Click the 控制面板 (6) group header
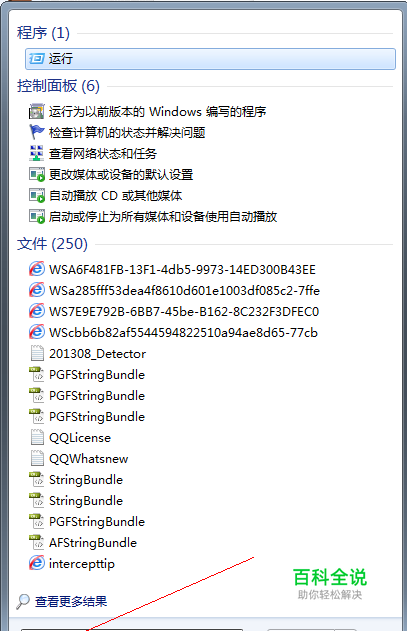The width and height of the screenshot is (407, 631). pyautogui.click(x=58, y=86)
